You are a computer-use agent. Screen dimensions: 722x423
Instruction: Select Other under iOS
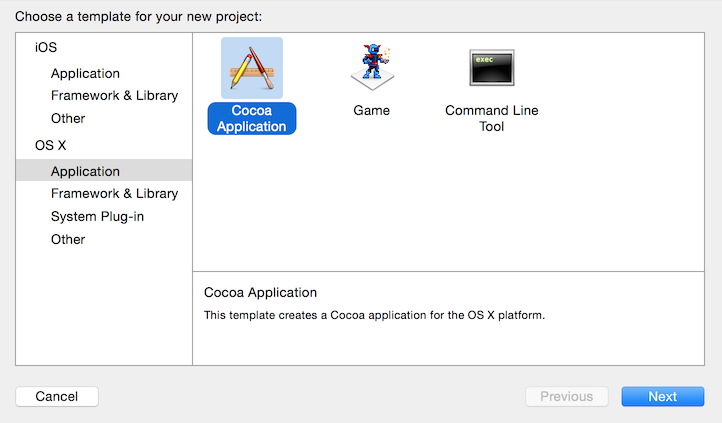pyautogui.click(x=68, y=119)
